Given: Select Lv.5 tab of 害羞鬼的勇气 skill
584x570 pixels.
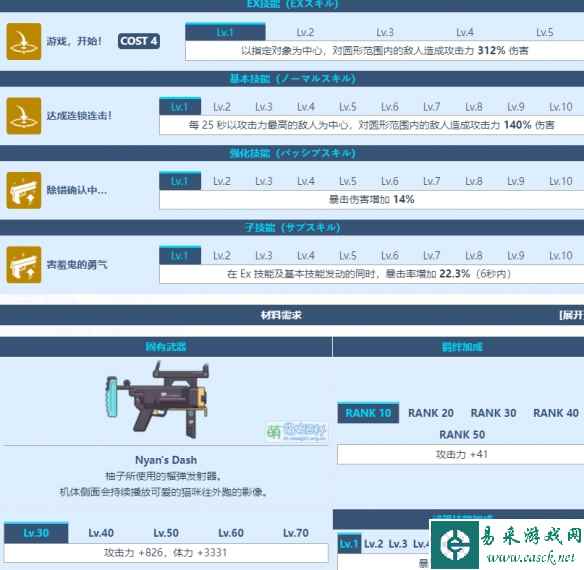Looking at the screenshot, I should 348,256.
